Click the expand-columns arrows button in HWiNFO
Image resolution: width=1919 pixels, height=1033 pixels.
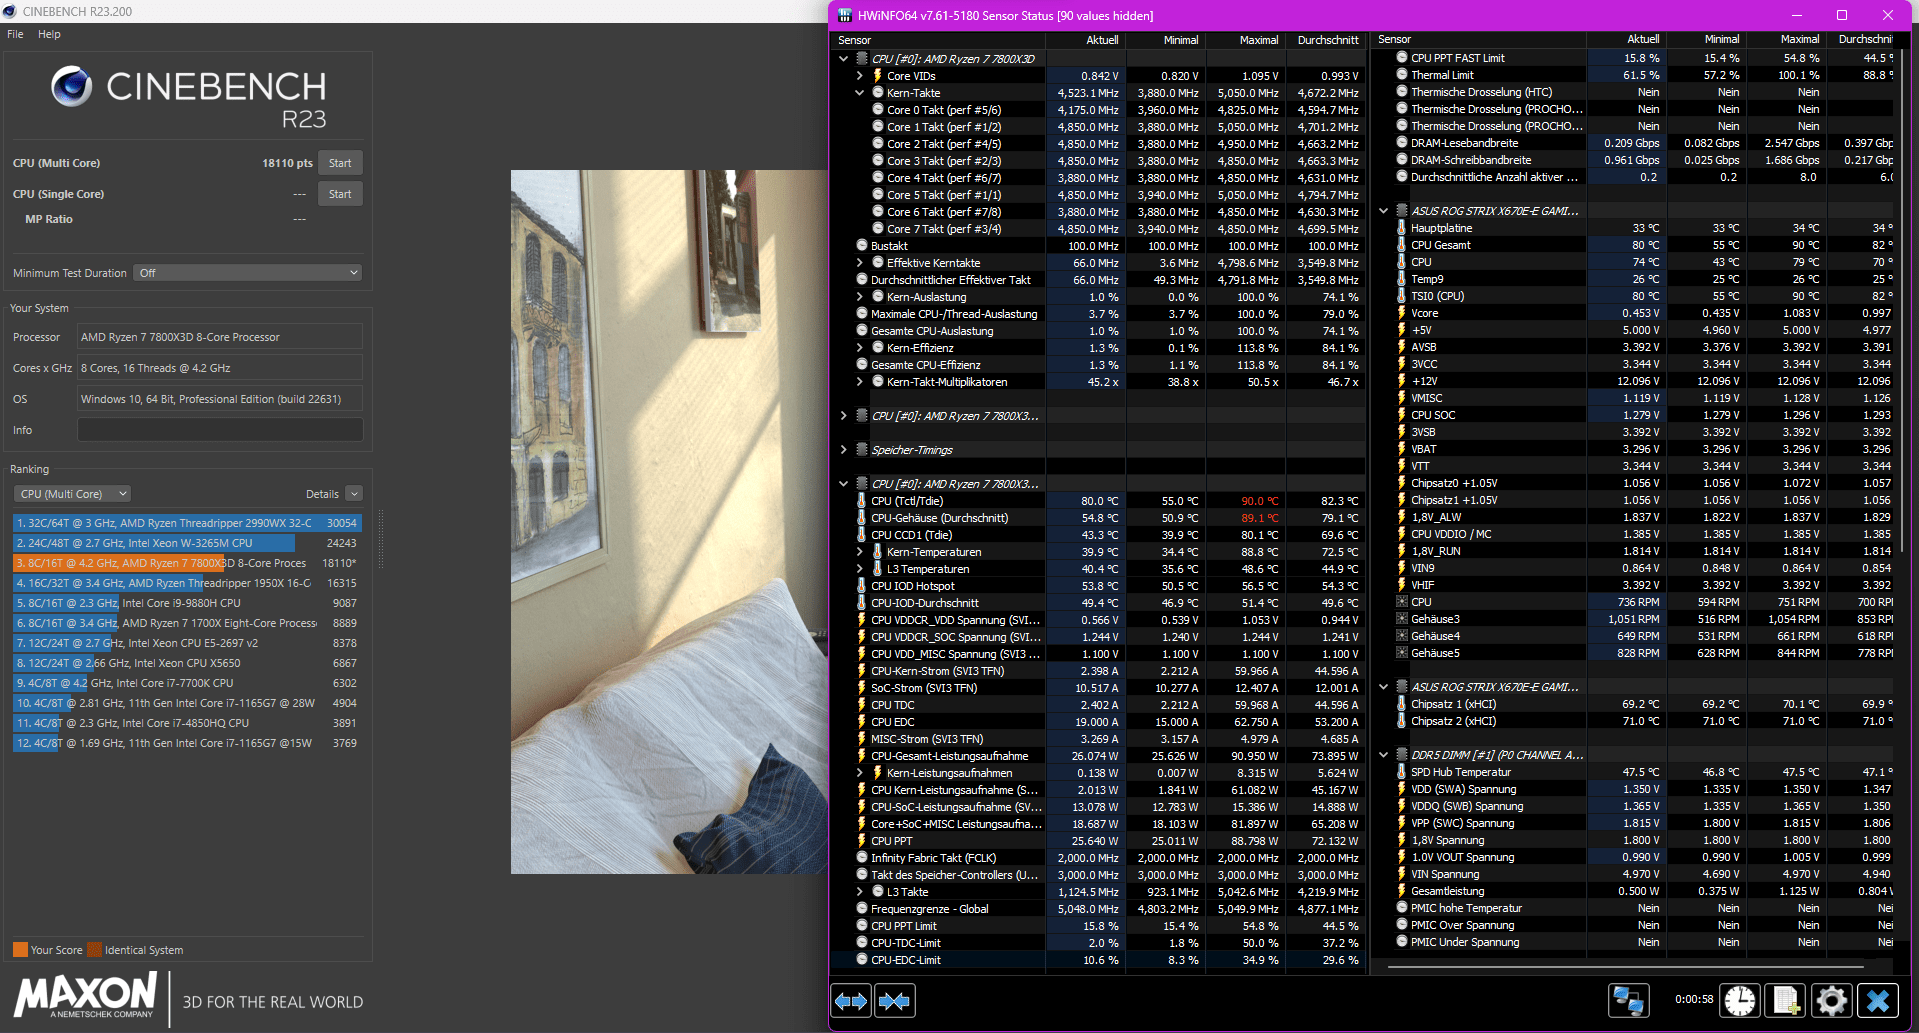(851, 1001)
